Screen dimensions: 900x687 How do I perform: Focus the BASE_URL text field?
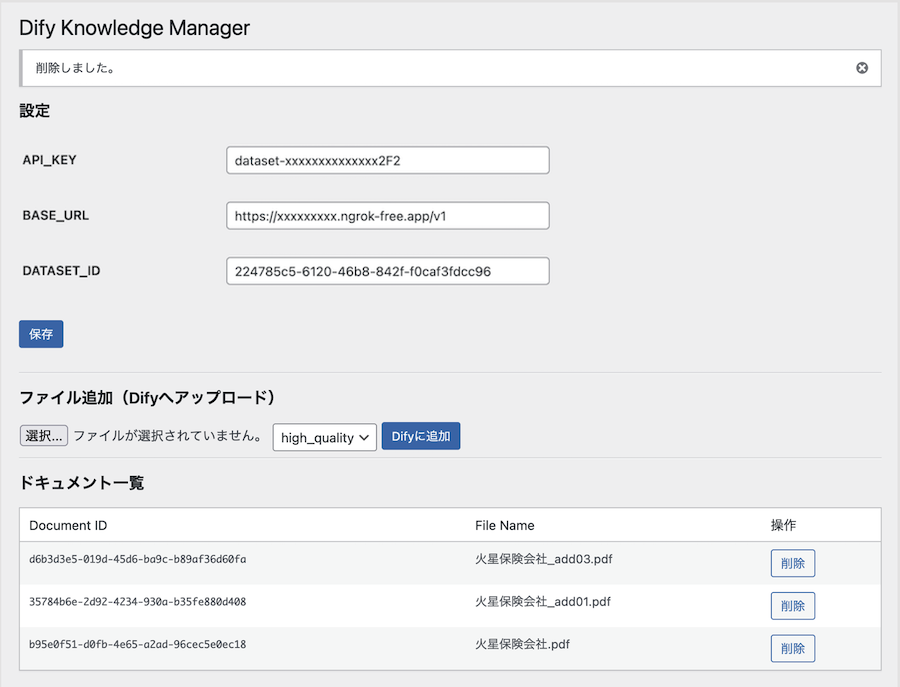coord(387,216)
